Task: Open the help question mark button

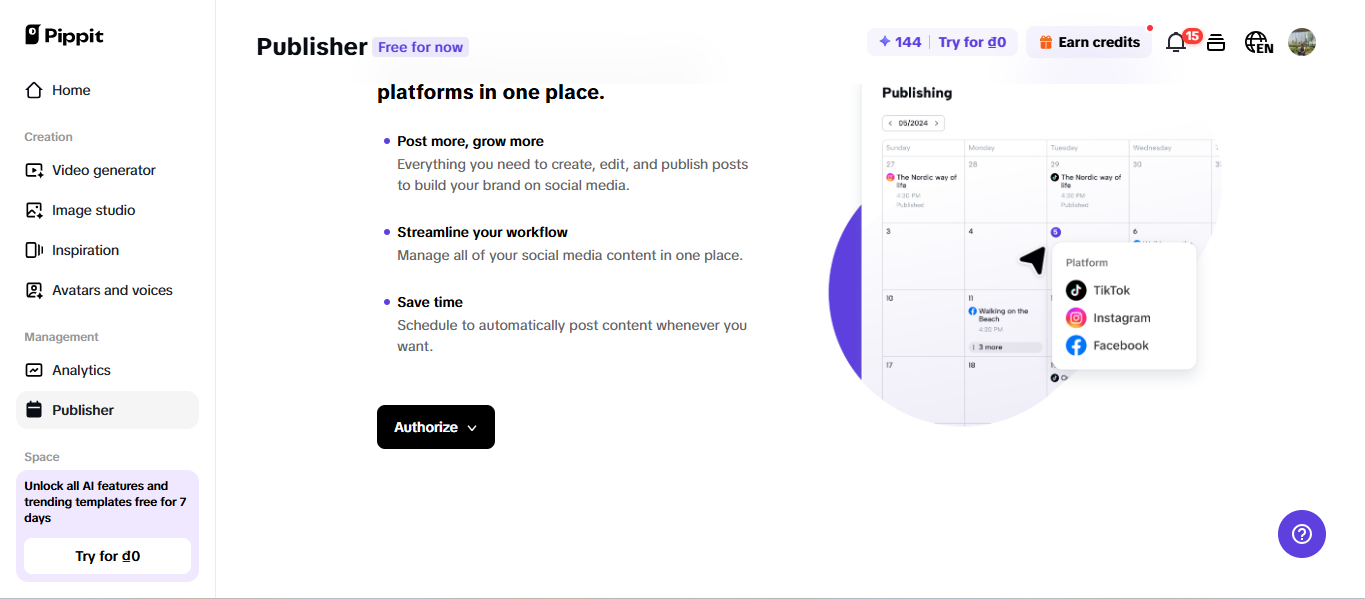Action: tap(1301, 534)
